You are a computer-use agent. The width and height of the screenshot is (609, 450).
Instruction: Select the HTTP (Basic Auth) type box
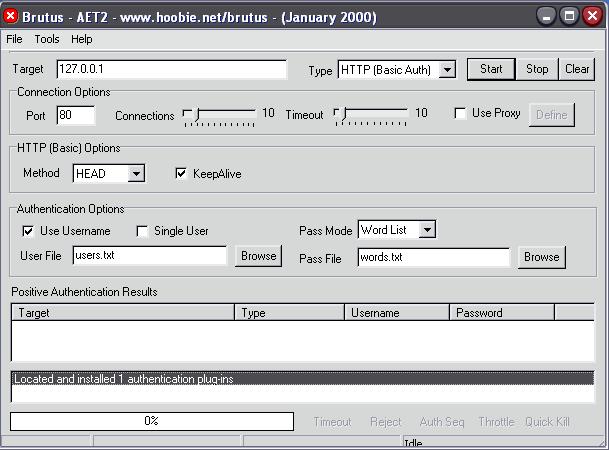point(397,70)
